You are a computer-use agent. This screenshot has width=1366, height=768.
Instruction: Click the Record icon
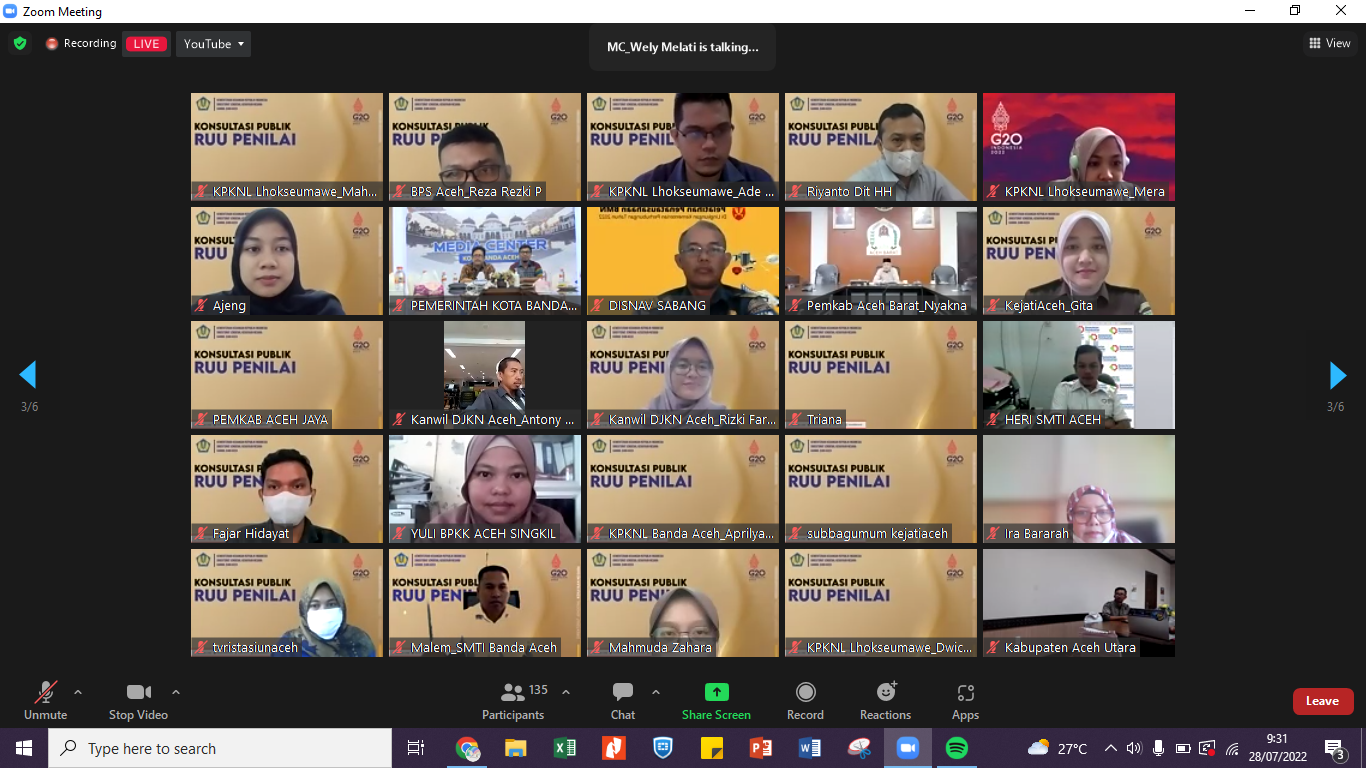(x=805, y=692)
